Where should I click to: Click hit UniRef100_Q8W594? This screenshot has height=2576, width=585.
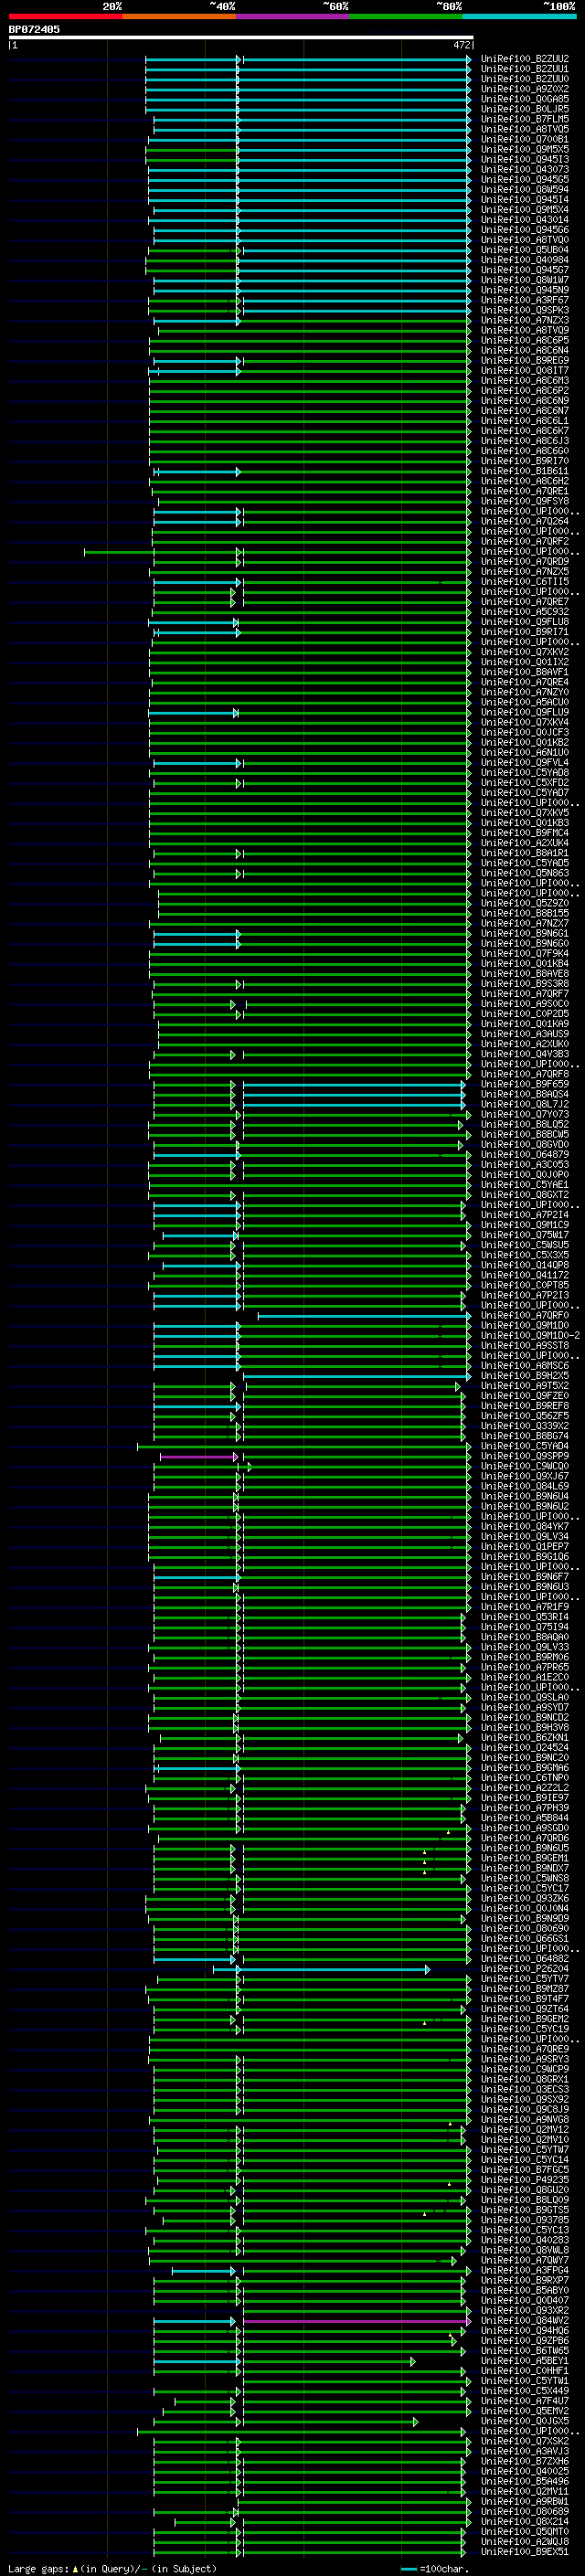[525, 189]
